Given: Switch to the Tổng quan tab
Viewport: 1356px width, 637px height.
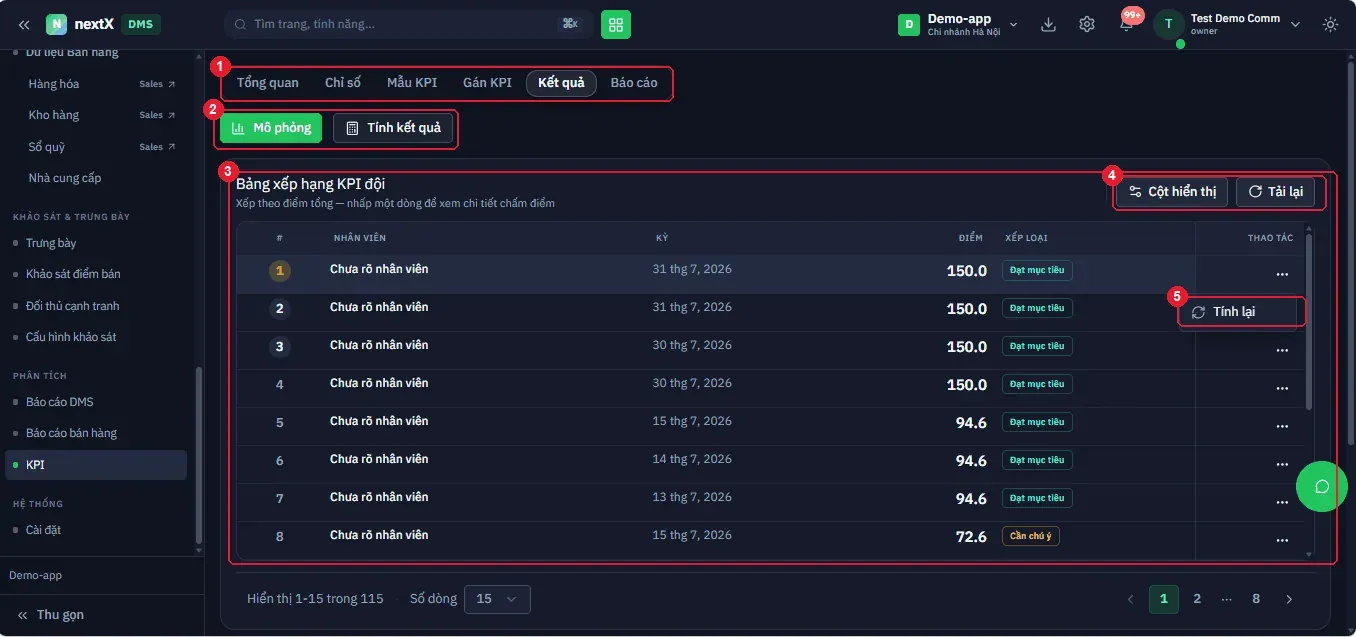Looking at the screenshot, I should 268,83.
